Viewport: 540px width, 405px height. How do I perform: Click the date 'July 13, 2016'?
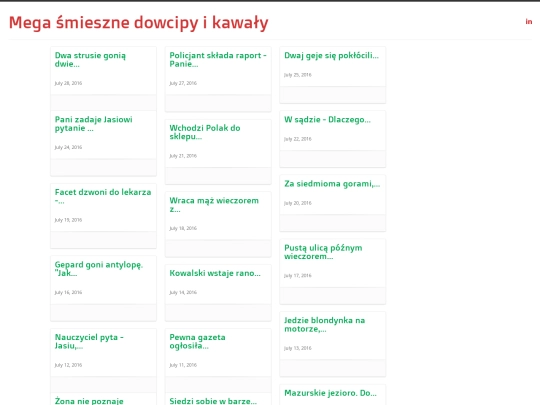[298, 348]
